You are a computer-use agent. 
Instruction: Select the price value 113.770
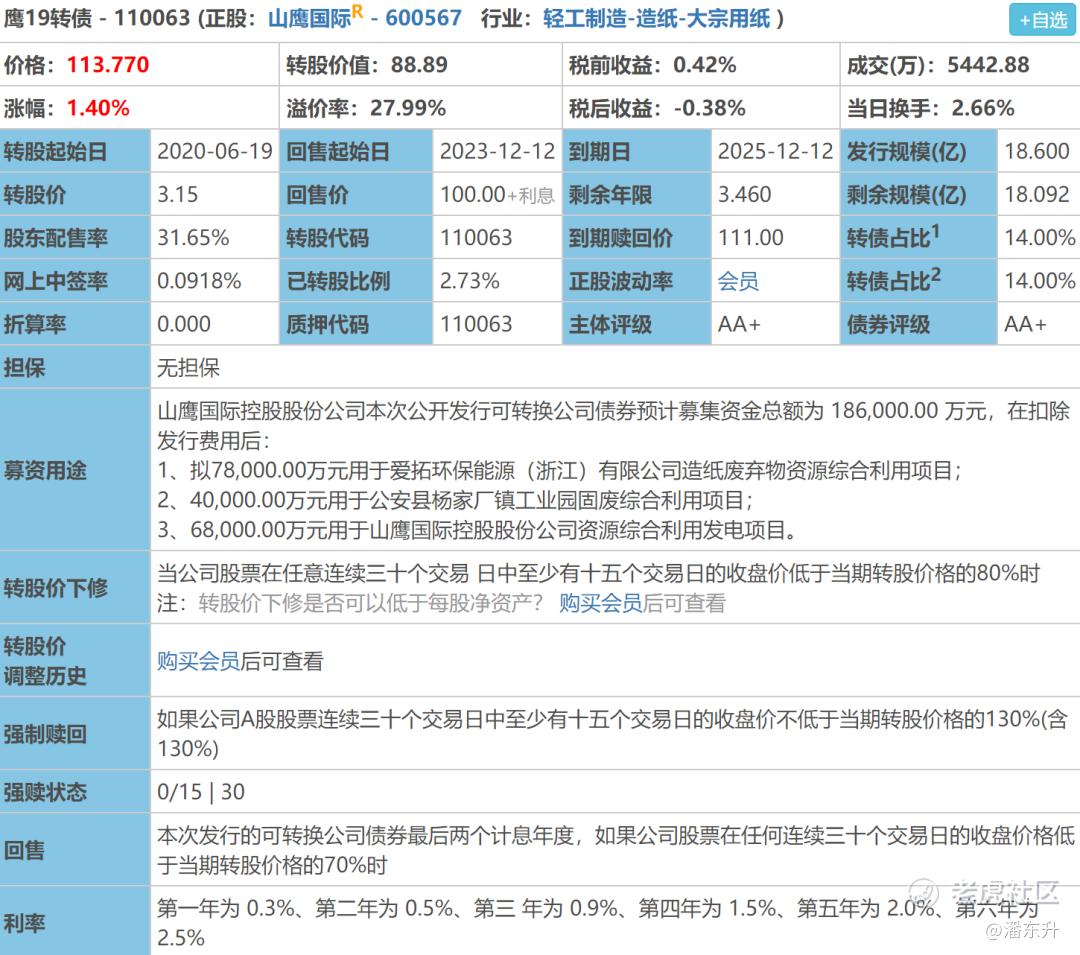[108, 65]
